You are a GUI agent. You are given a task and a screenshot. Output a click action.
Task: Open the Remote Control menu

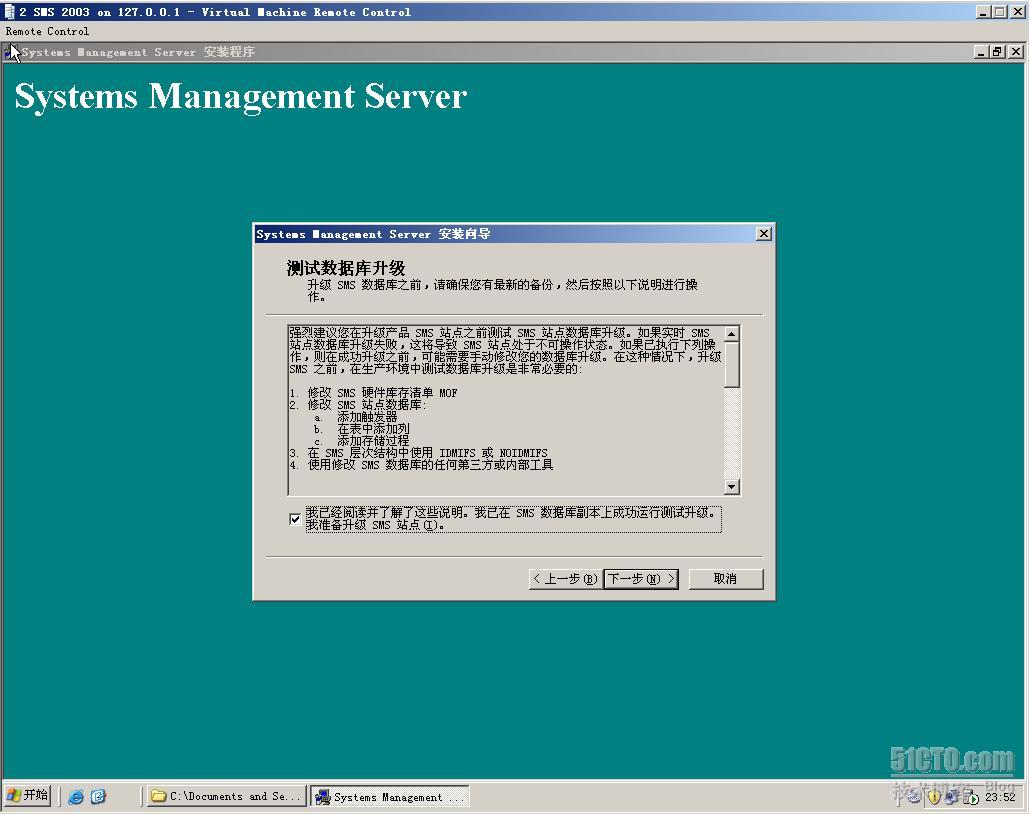[x=47, y=31]
